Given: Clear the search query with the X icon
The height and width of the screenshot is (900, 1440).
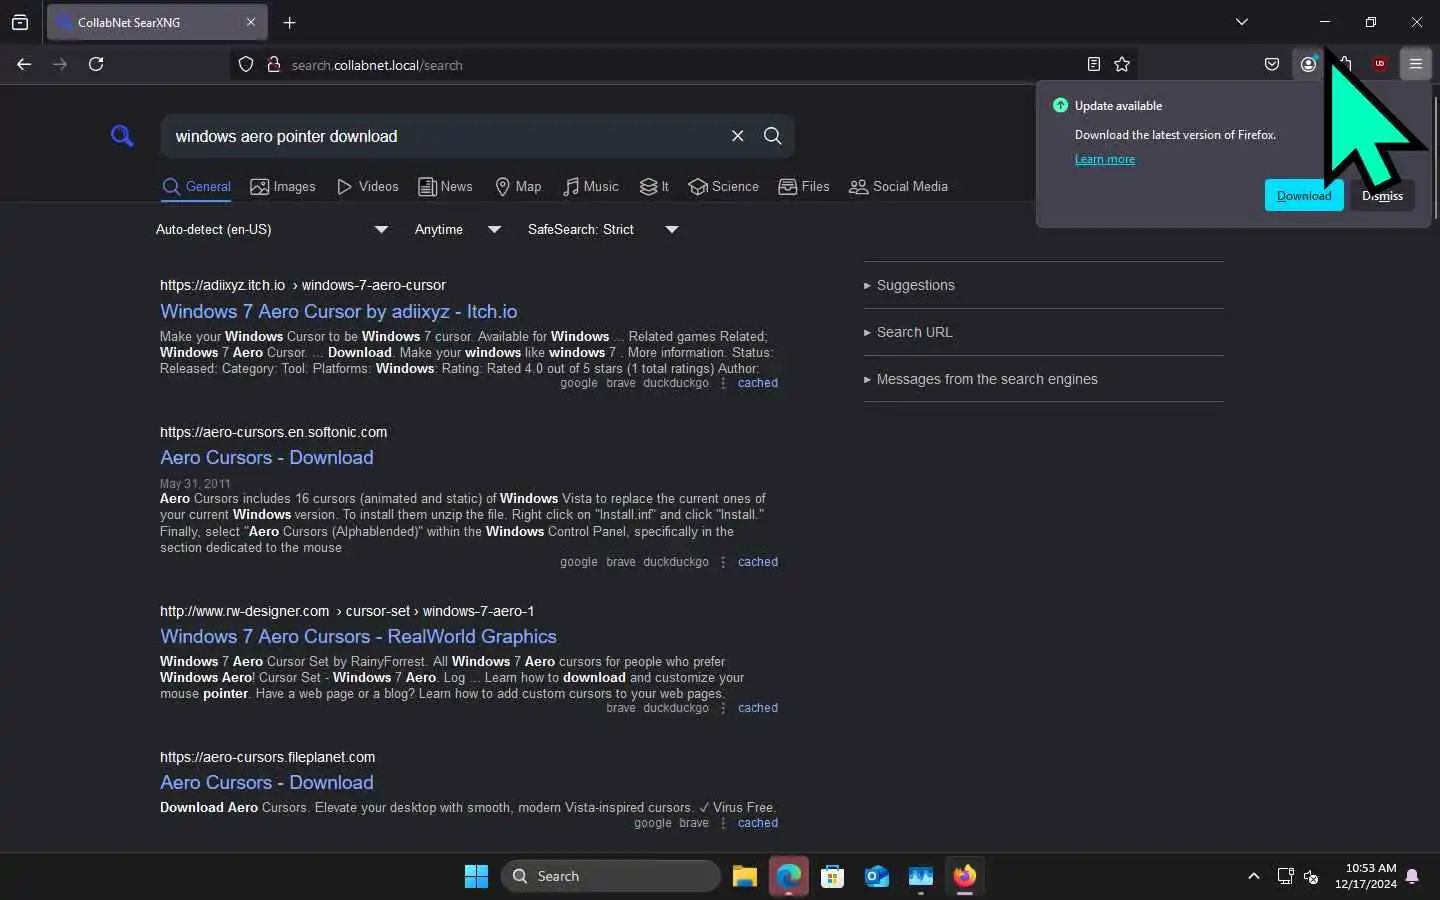Looking at the screenshot, I should click(x=737, y=136).
